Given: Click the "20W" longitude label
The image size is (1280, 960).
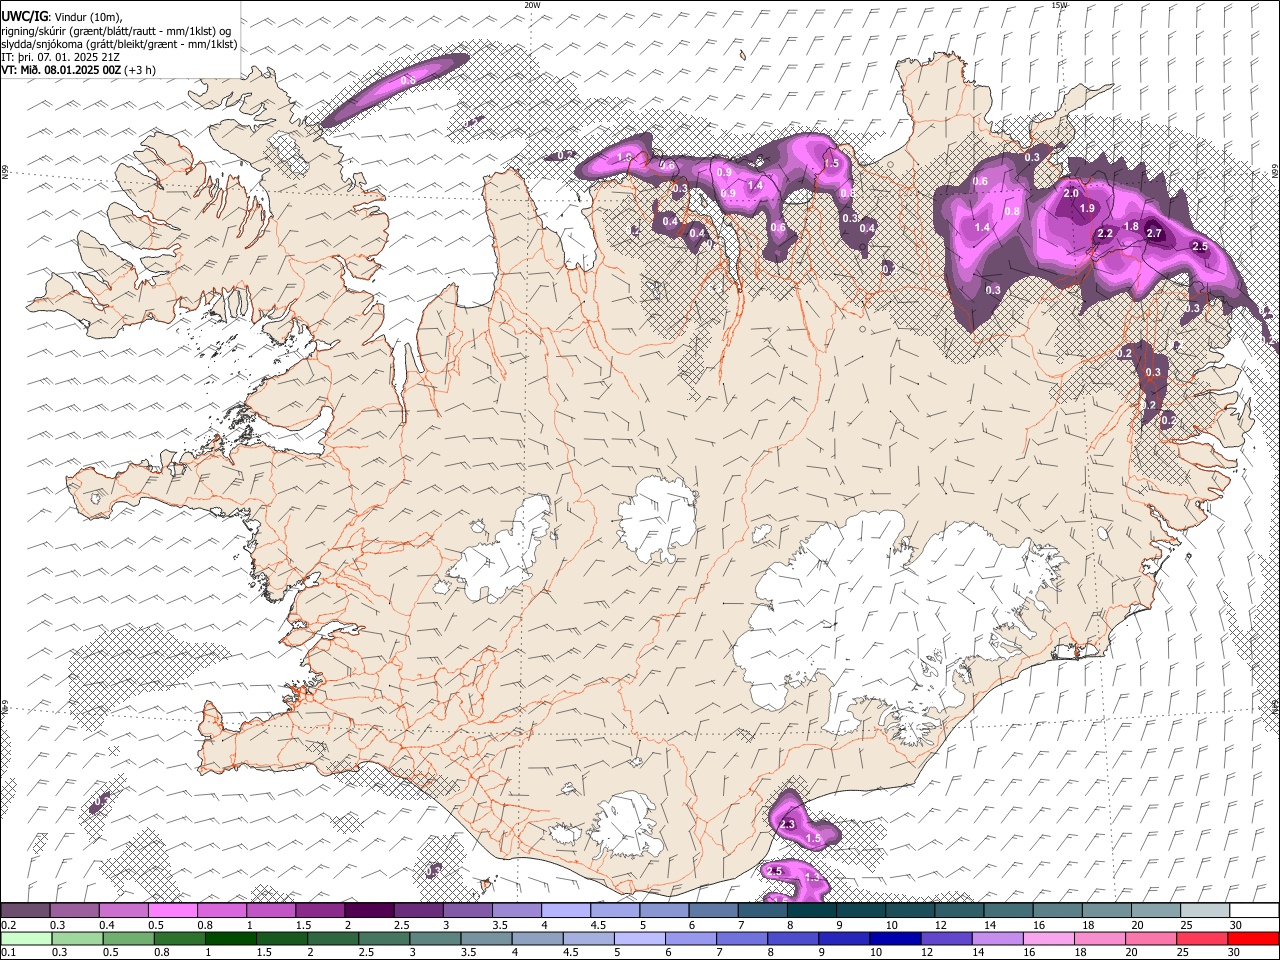Looking at the screenshot, I should pos(532,5).
